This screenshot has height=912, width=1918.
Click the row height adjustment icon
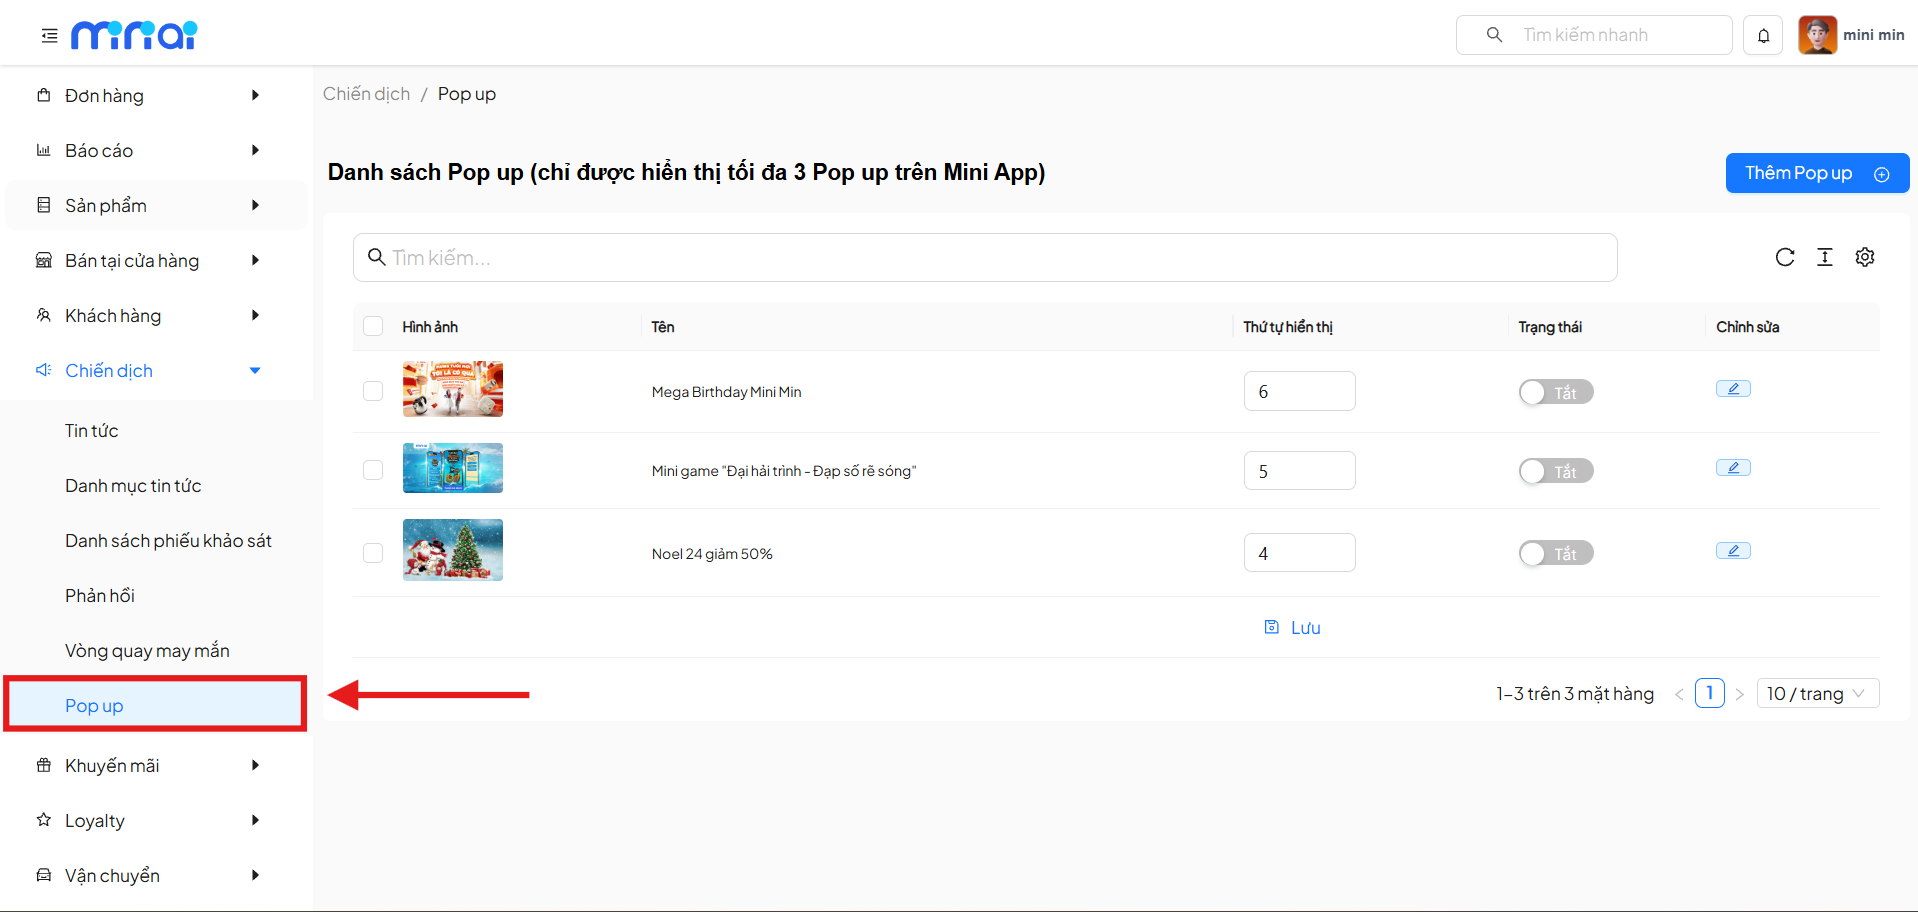(1825, 257)
